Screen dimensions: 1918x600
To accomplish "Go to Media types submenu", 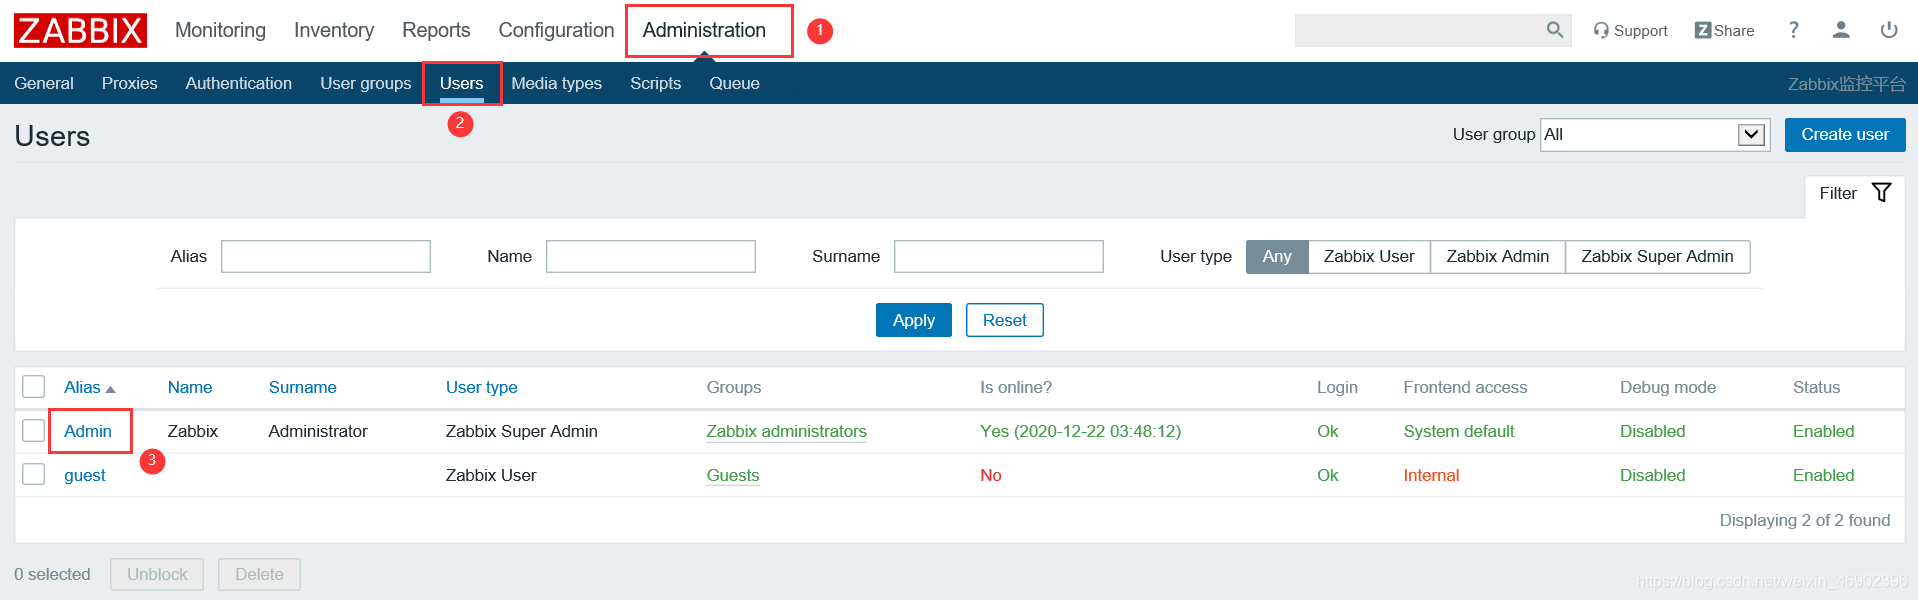I will 557,83.
